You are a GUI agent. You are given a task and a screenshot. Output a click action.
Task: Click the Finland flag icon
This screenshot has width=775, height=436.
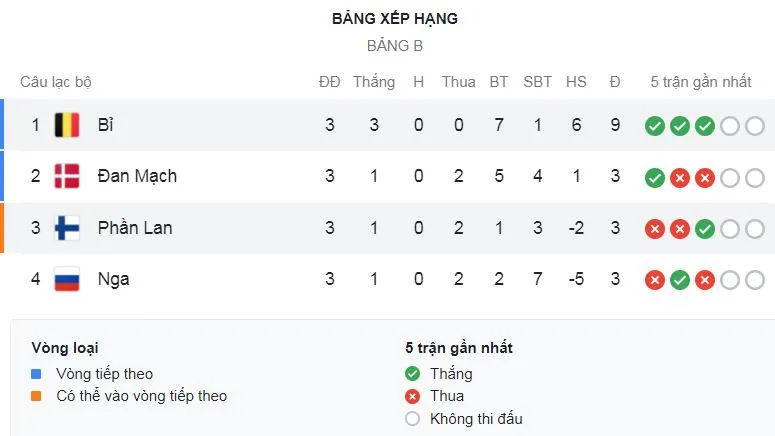pos(66,228)
